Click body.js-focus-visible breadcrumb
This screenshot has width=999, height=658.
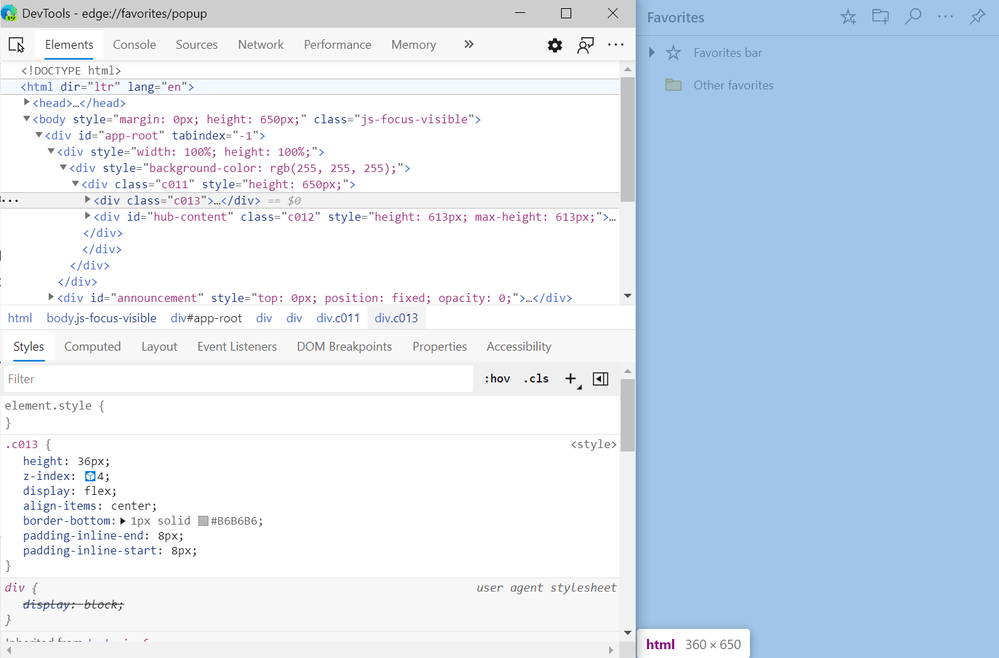tap(101, 318)
